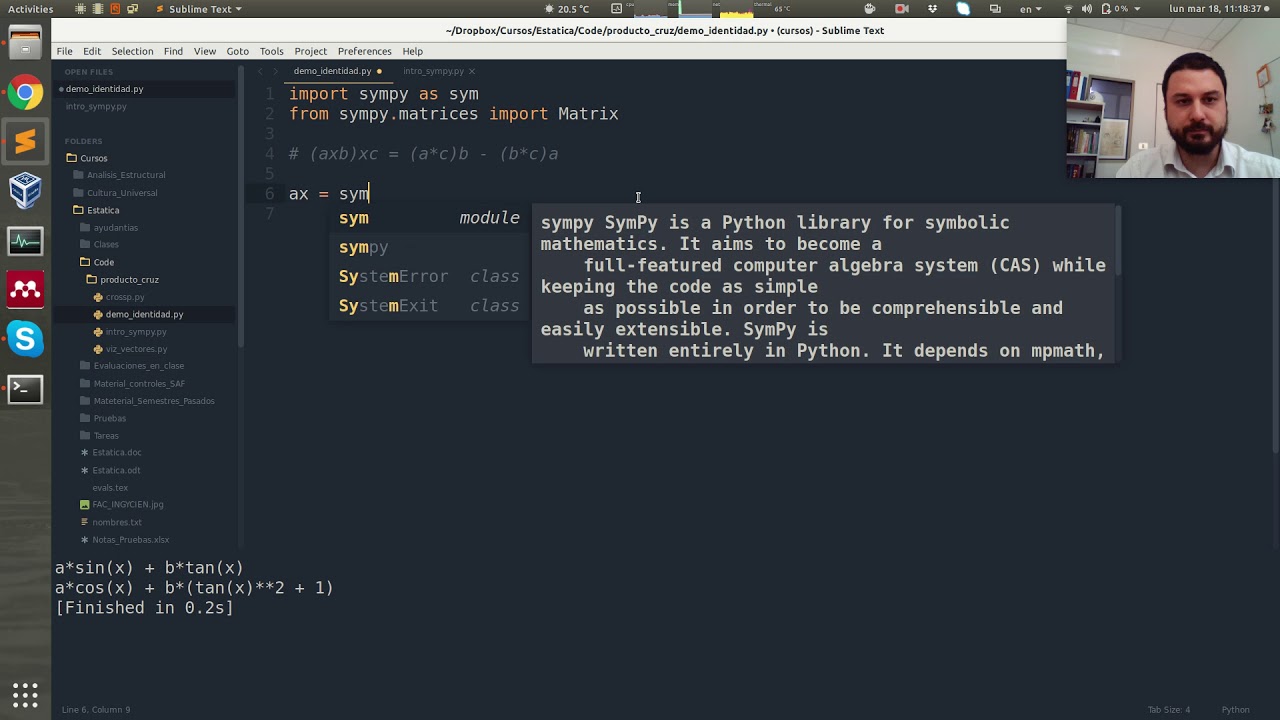Open the Caffeine cup indicator
This screenshot has width=1280, height=720.
[x=870, y=9]
